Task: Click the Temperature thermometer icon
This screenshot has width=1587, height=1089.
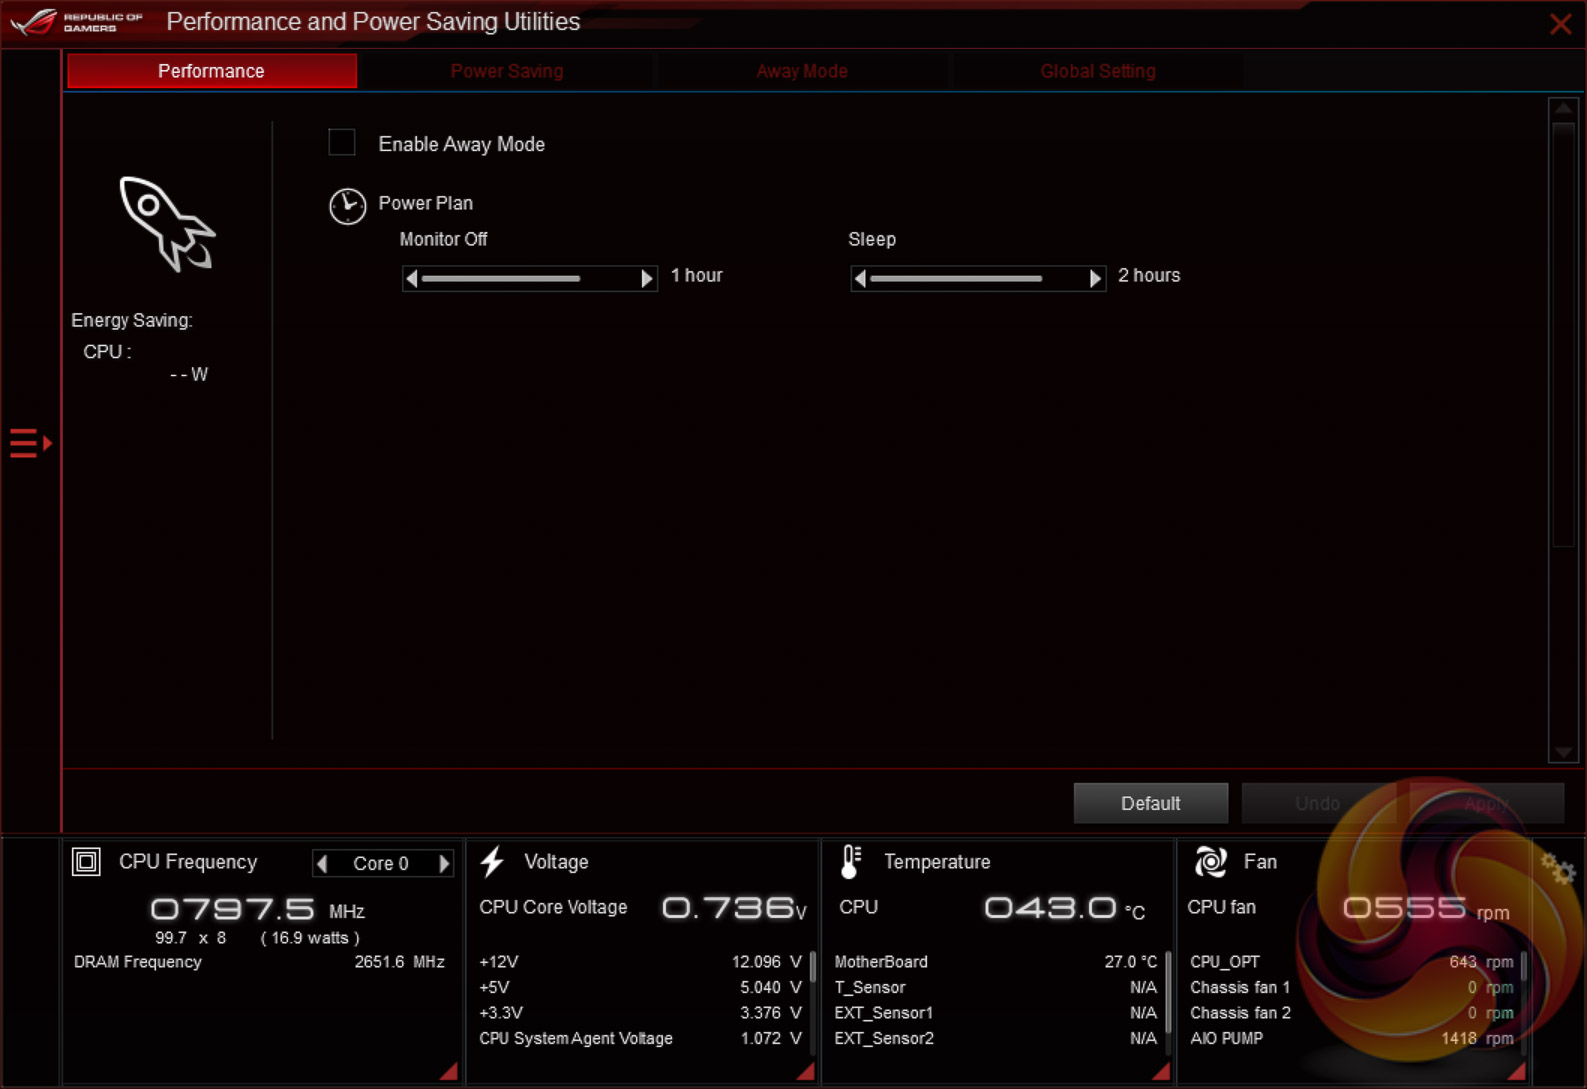Action: pyautogui.click(x=851, y=861)
